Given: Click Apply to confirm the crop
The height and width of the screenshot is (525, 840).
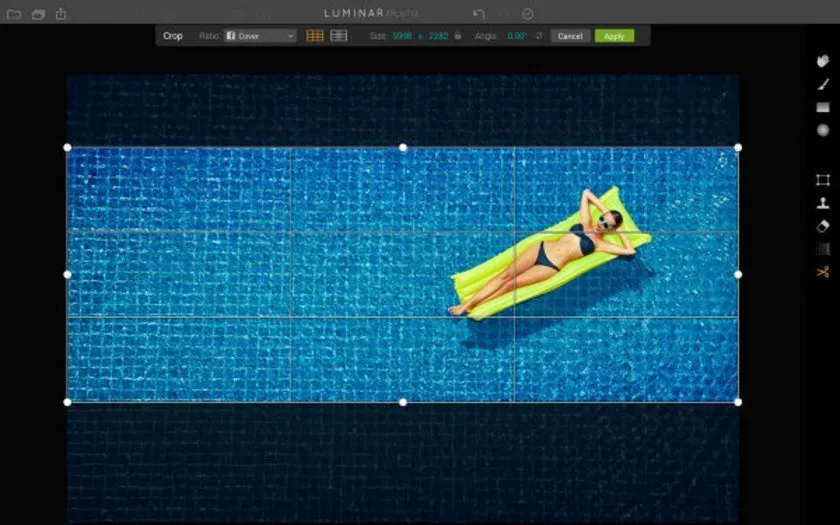Looking at the screenshot, I should click(x=614, y=36).
